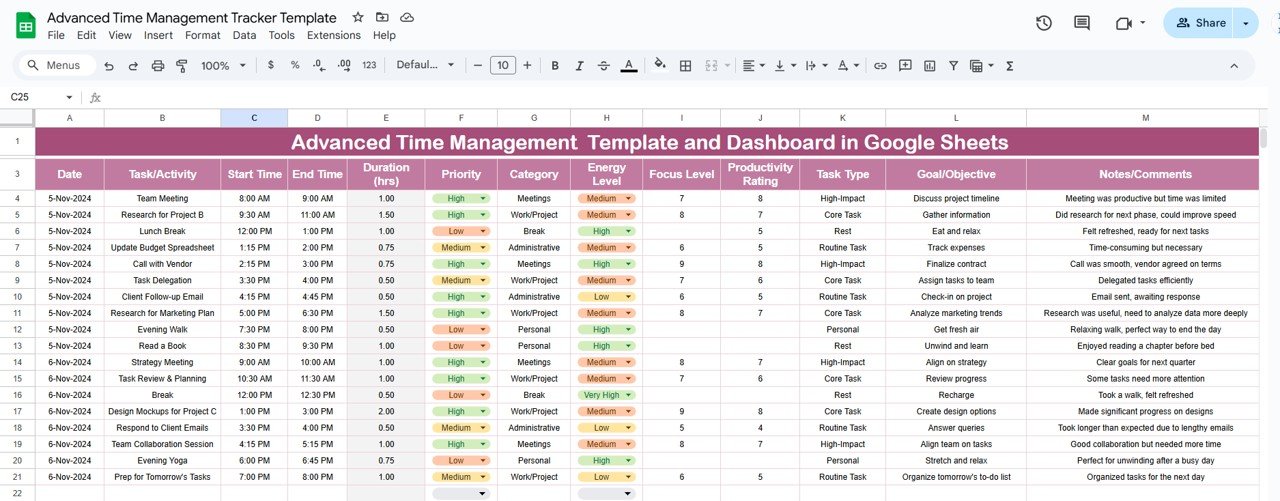Open Priority dropdown for Team Meeting
Screen dimensions: 1280x501
[x=484, y=198]
